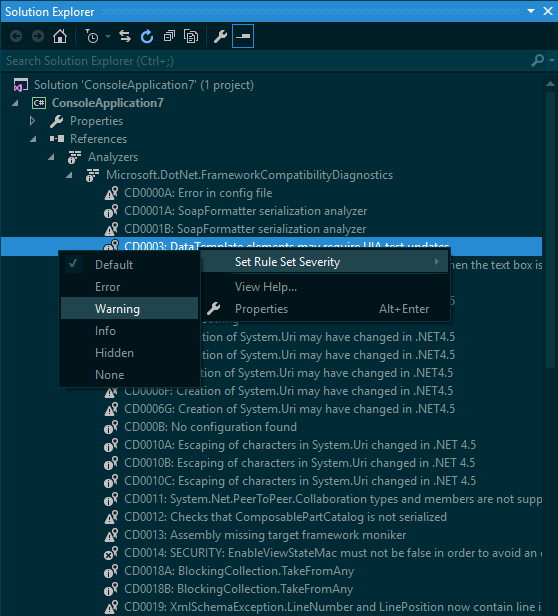Click warning icon for CD0001B rule
This screenshot has width=558, height=616.
[x=111, y=229]
